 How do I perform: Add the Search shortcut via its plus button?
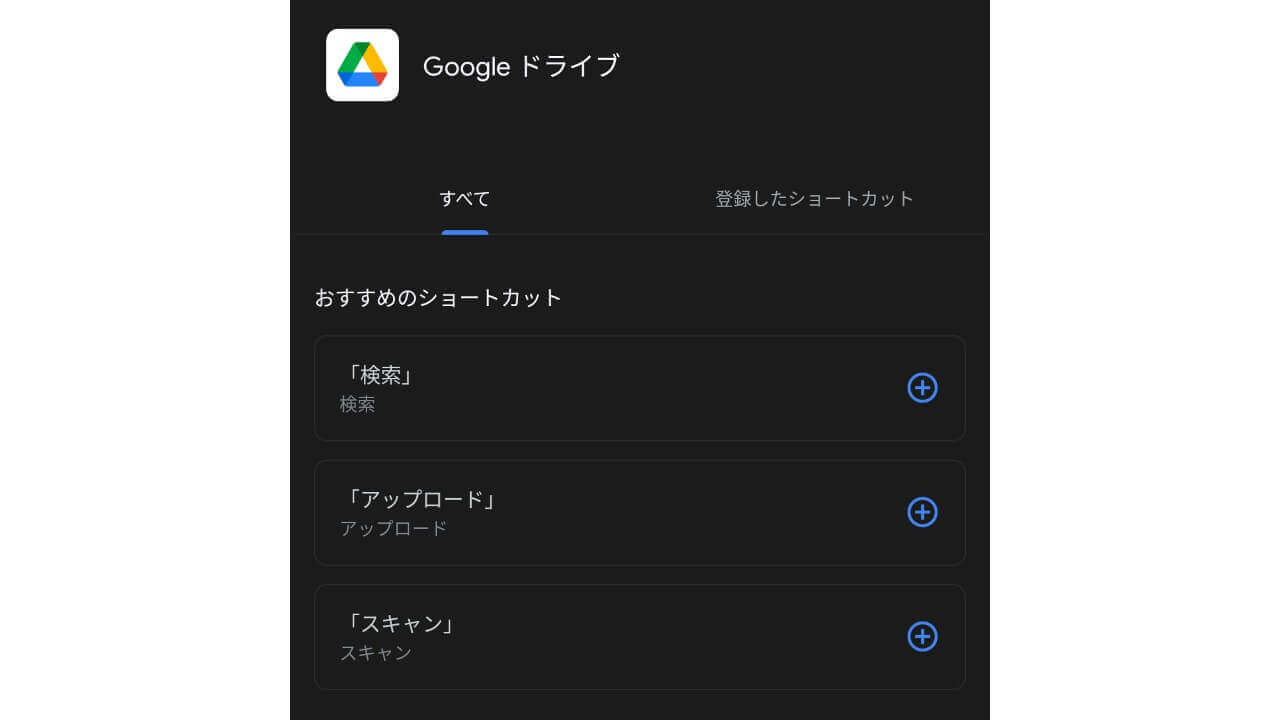coord(921,388)
